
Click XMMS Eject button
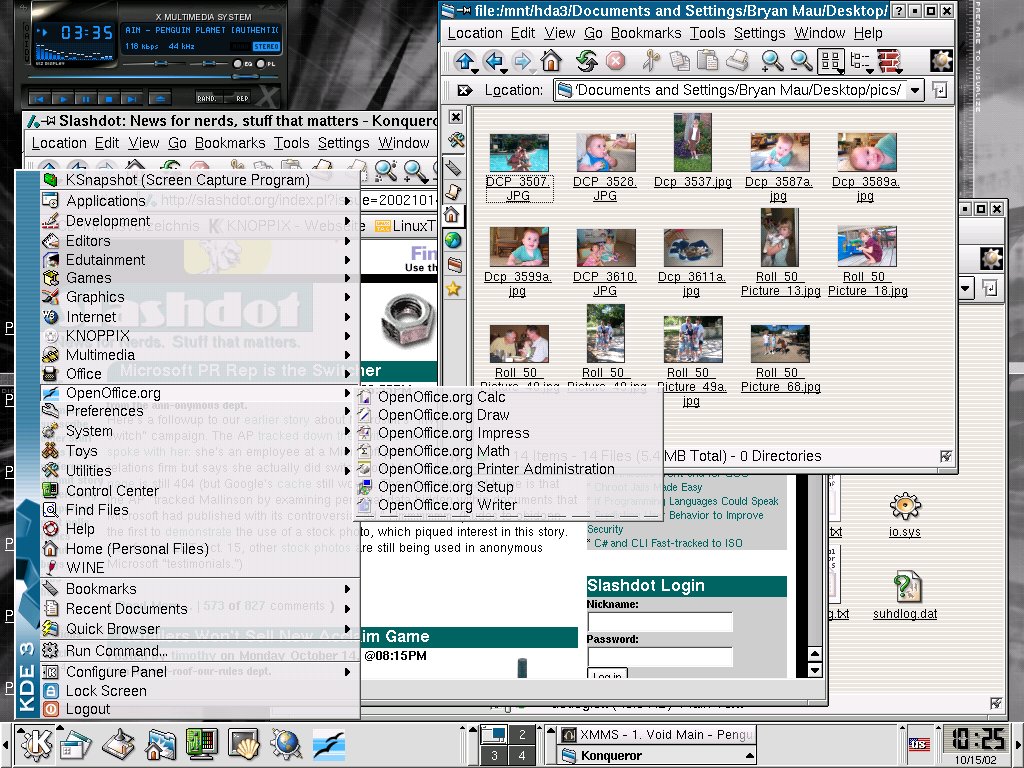159,99
